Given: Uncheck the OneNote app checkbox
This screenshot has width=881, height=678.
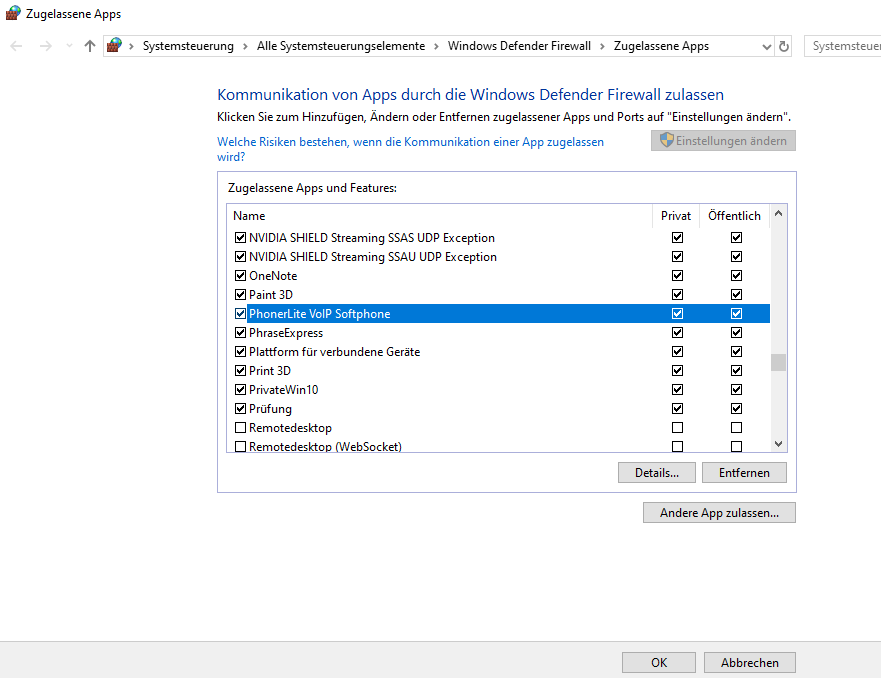Looking at the screenshot, I should 240,276.
